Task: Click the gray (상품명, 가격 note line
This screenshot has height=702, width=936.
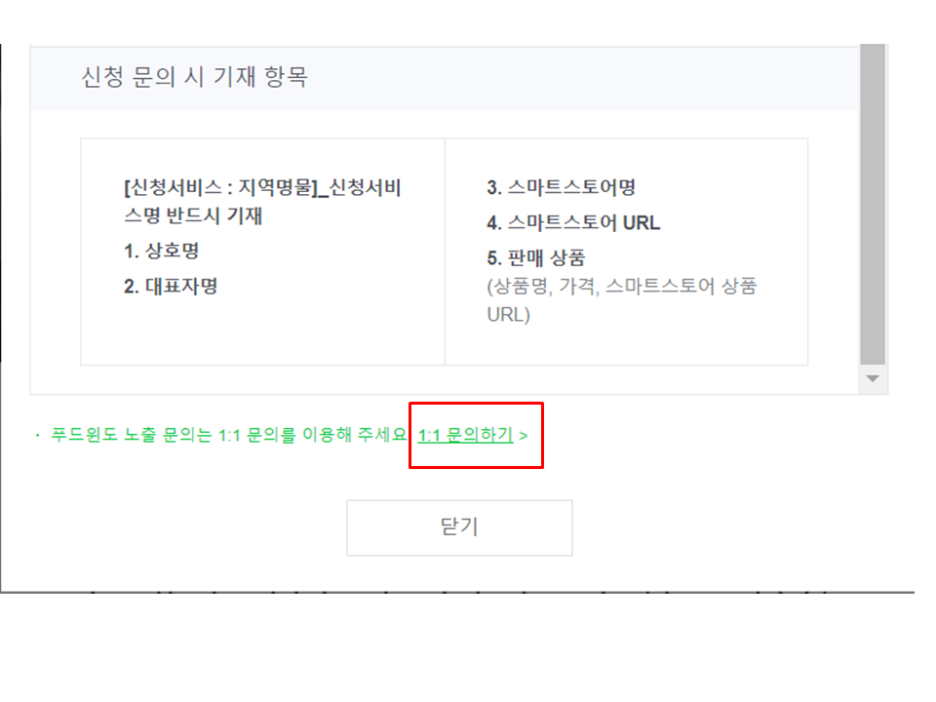Action: pyautogui.click(x=622, y=286)
